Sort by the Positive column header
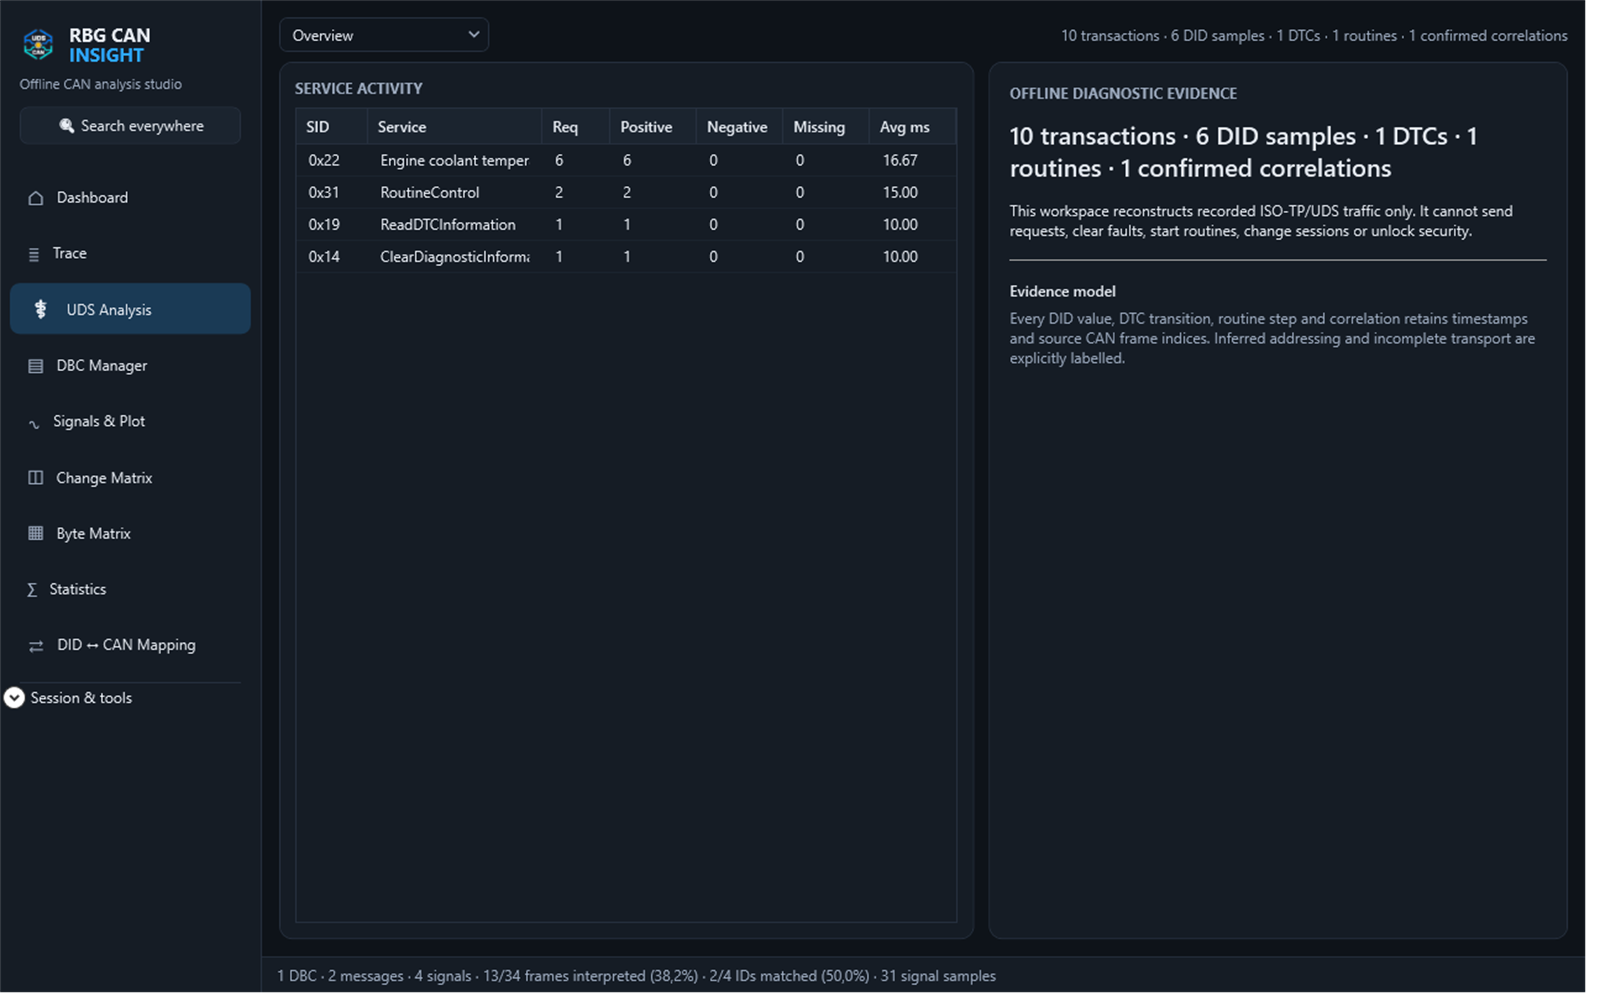1600x1007 pixels. [x=653, y=127]
